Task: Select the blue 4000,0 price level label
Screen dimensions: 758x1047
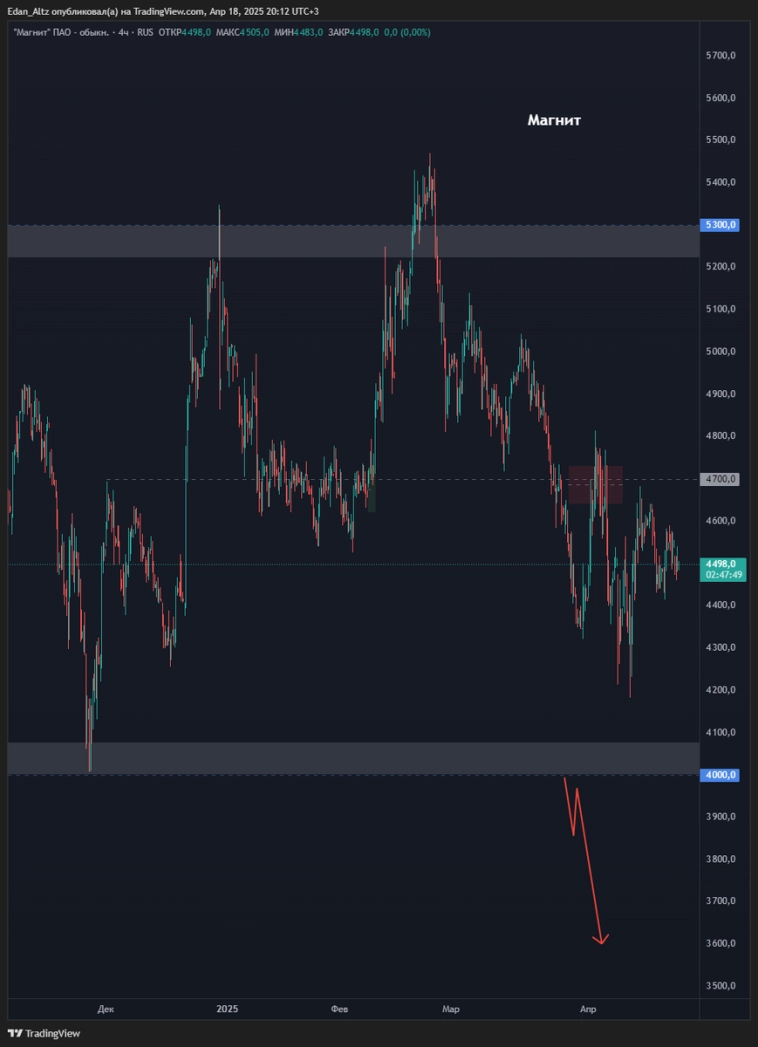Action: pos(719,775)
